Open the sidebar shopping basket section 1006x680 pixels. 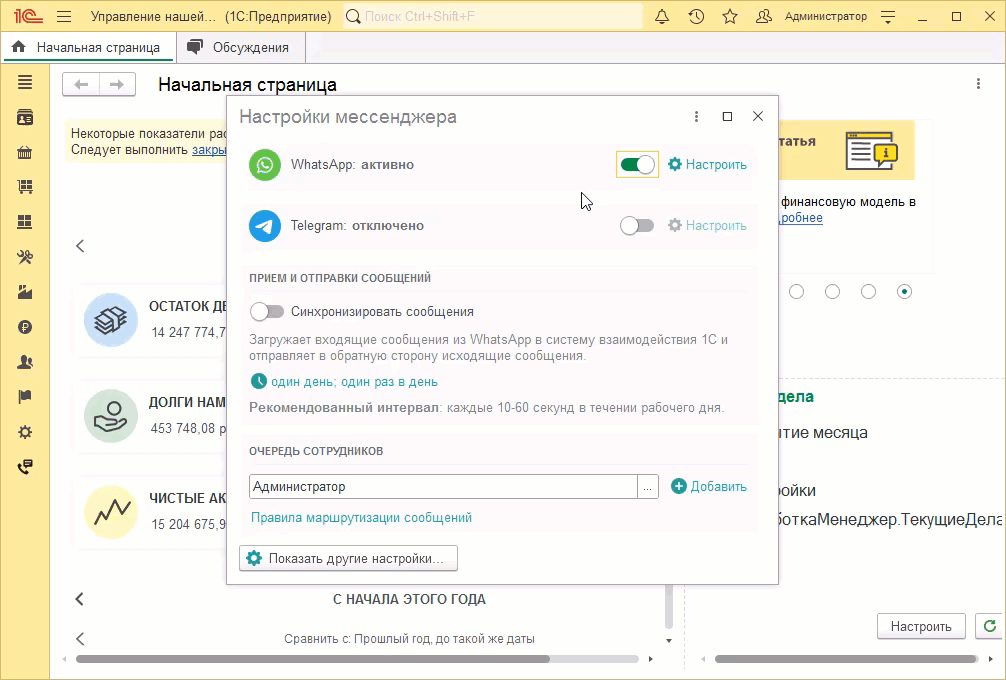25,153
